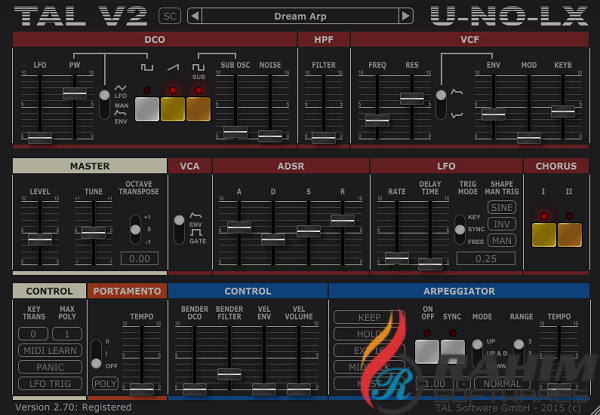Click the VCF RES slider handle

(x=412, y=98)
